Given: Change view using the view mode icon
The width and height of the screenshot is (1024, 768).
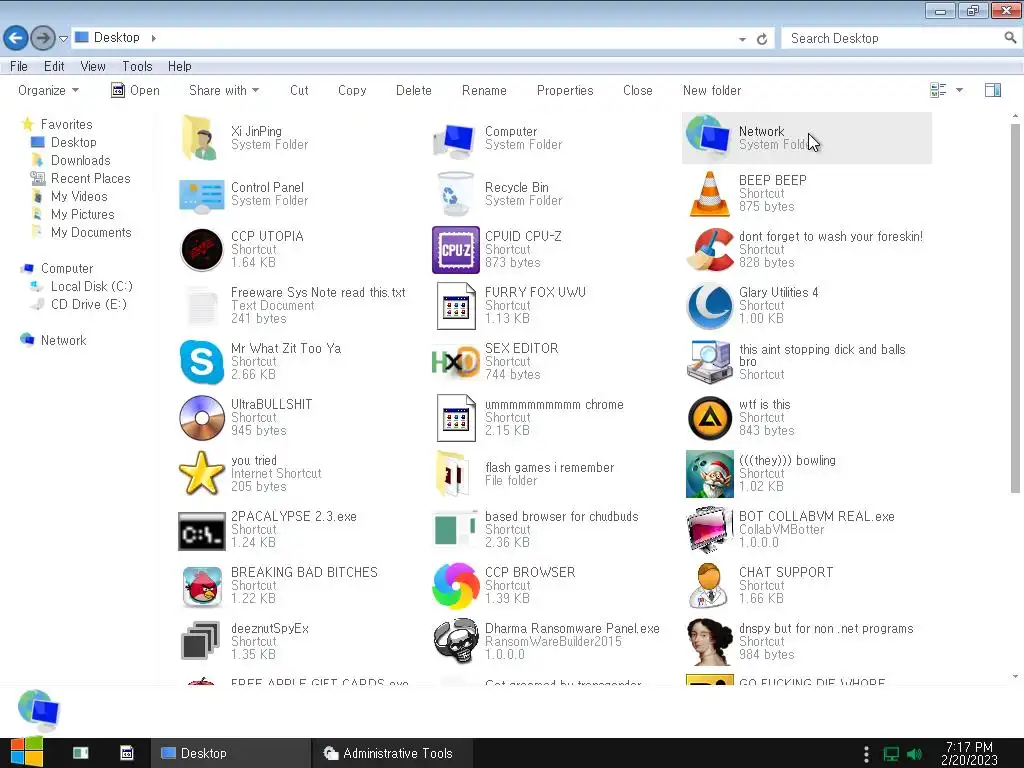Looking at the screenshot, I should (938, 90).
